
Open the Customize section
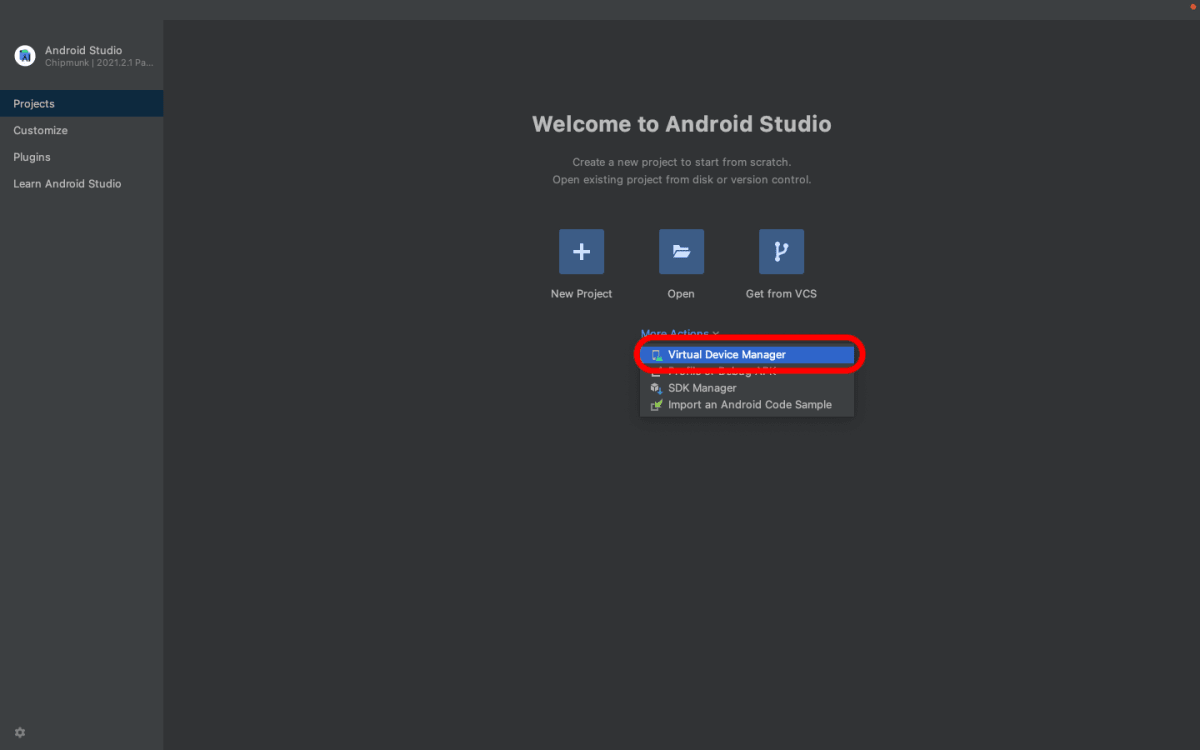click(81, 130)
